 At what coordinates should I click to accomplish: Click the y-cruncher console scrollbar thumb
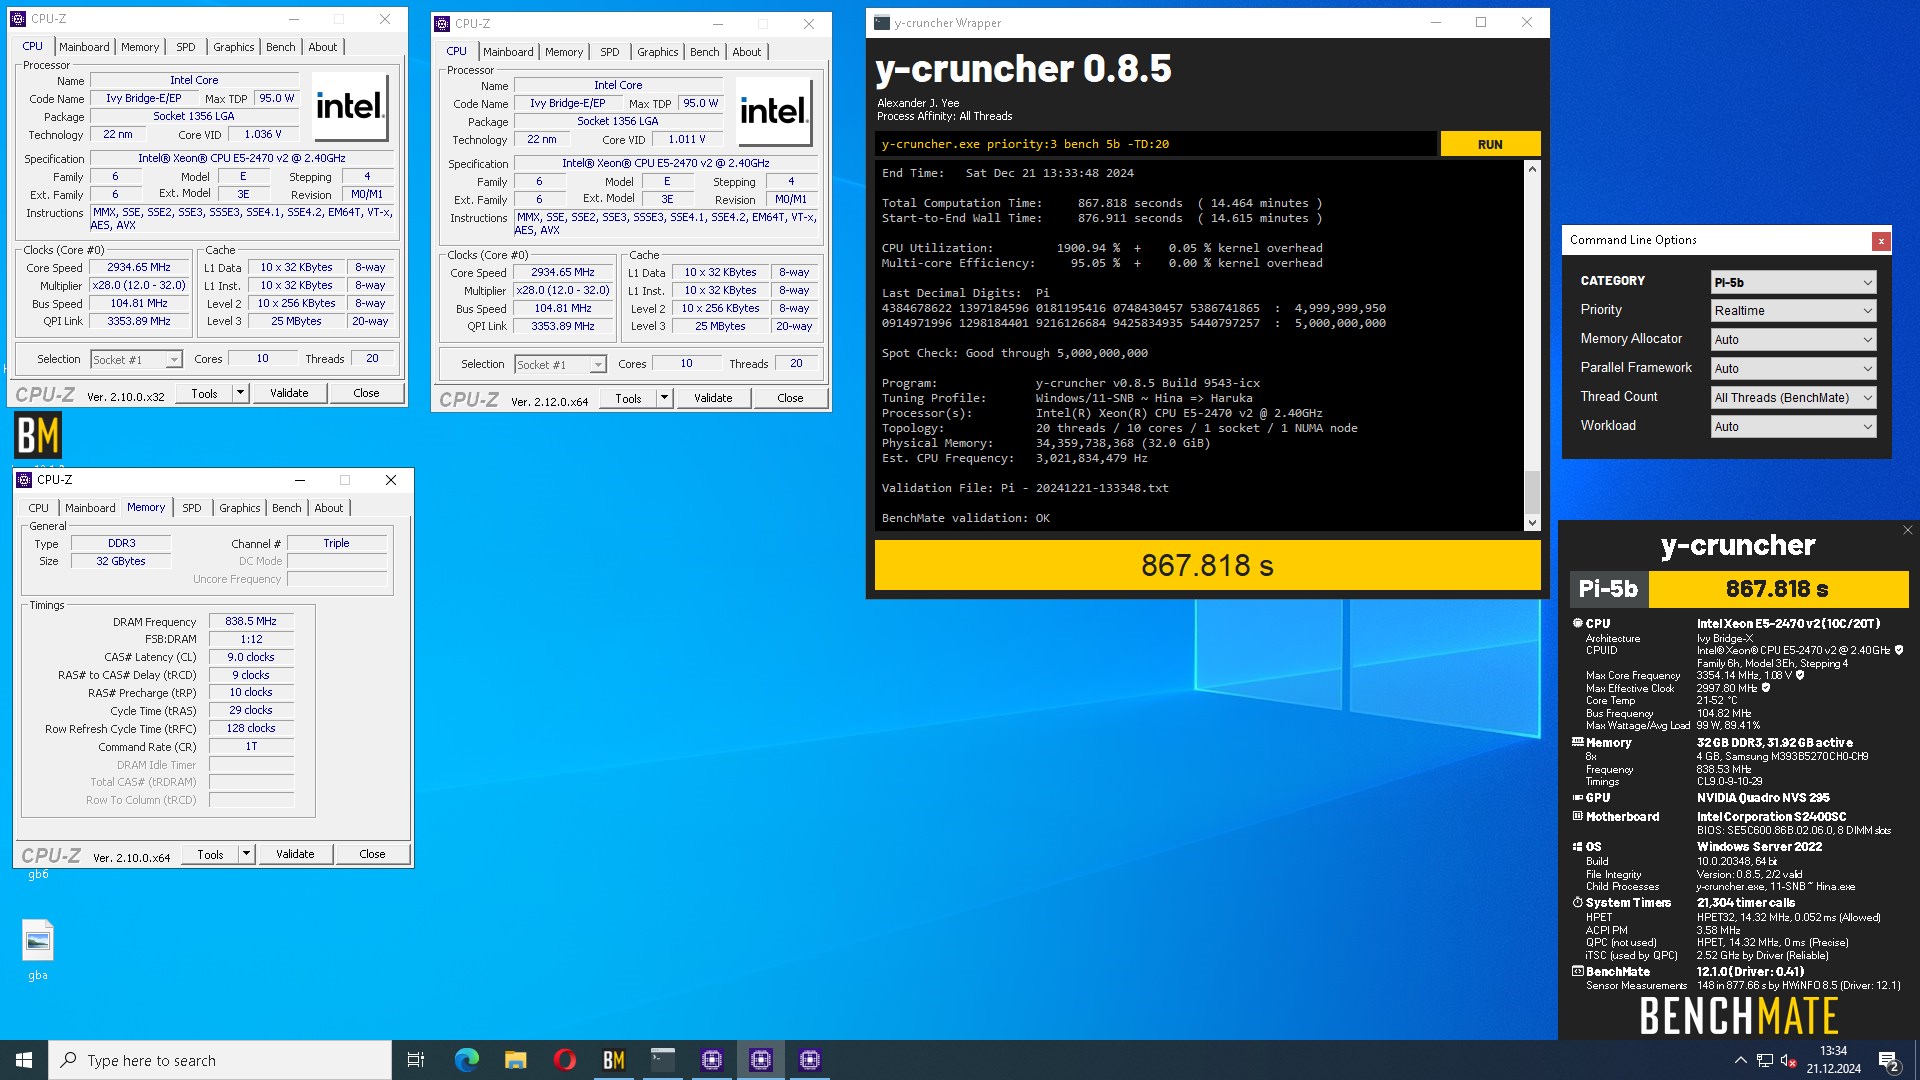pos(1532,490)
